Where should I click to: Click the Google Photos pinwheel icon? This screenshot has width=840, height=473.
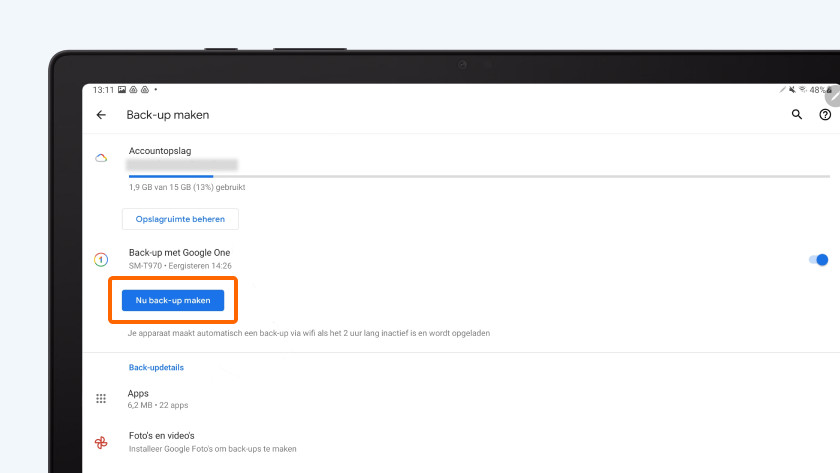click(x=101, y=442)
